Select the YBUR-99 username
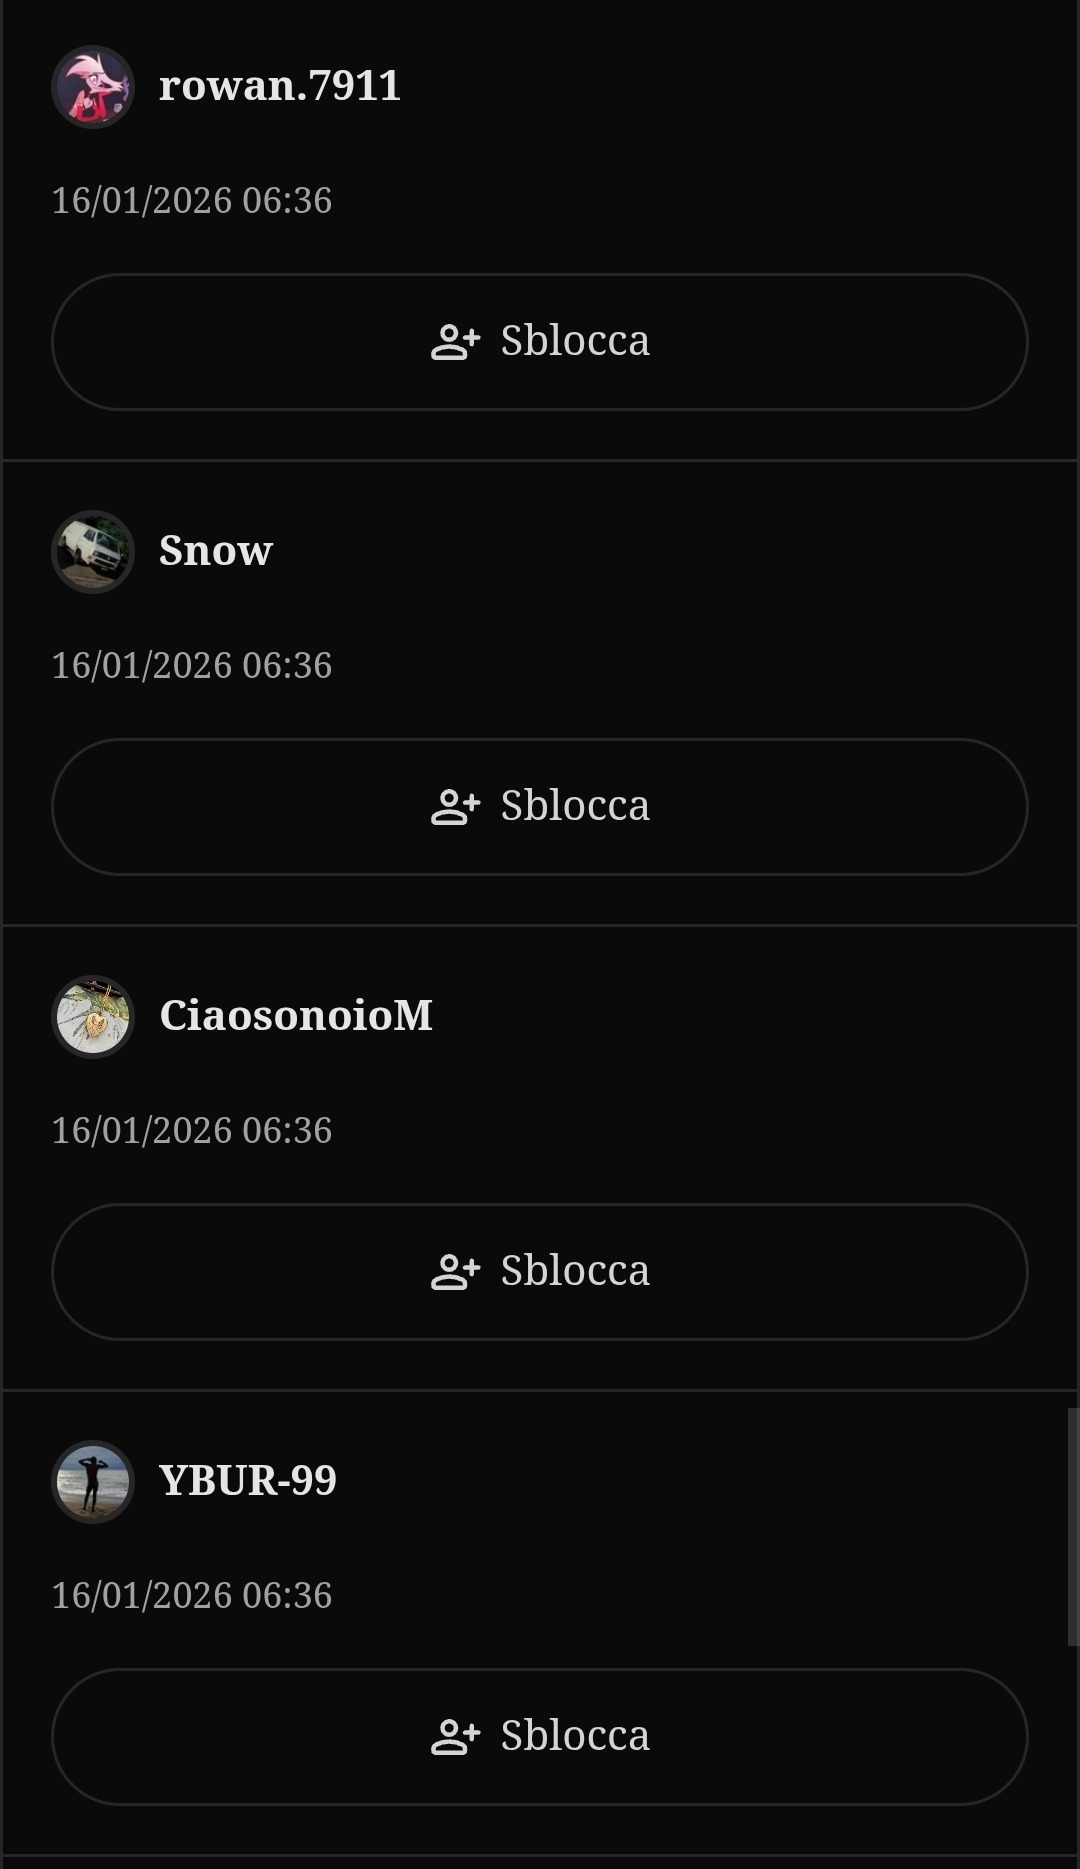This screenshot has width=1080, height=1869. 248,1481
